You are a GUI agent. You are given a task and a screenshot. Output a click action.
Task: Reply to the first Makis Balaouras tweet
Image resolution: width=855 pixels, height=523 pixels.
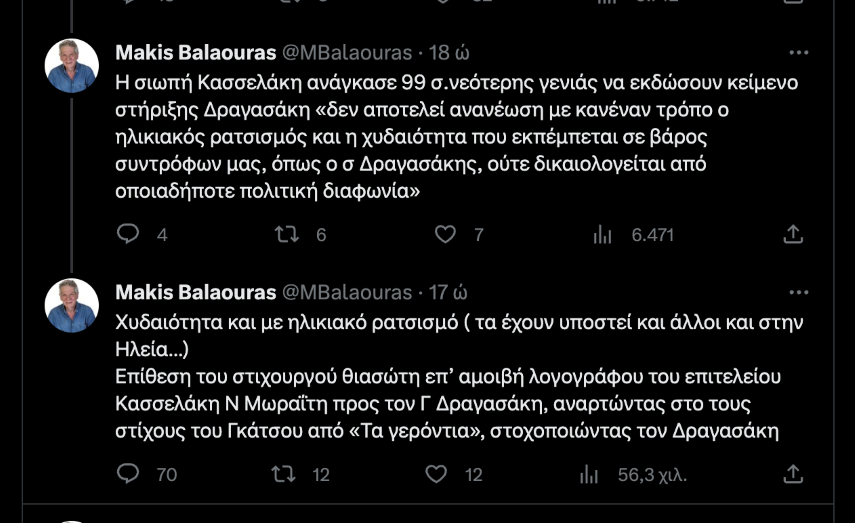128,235
